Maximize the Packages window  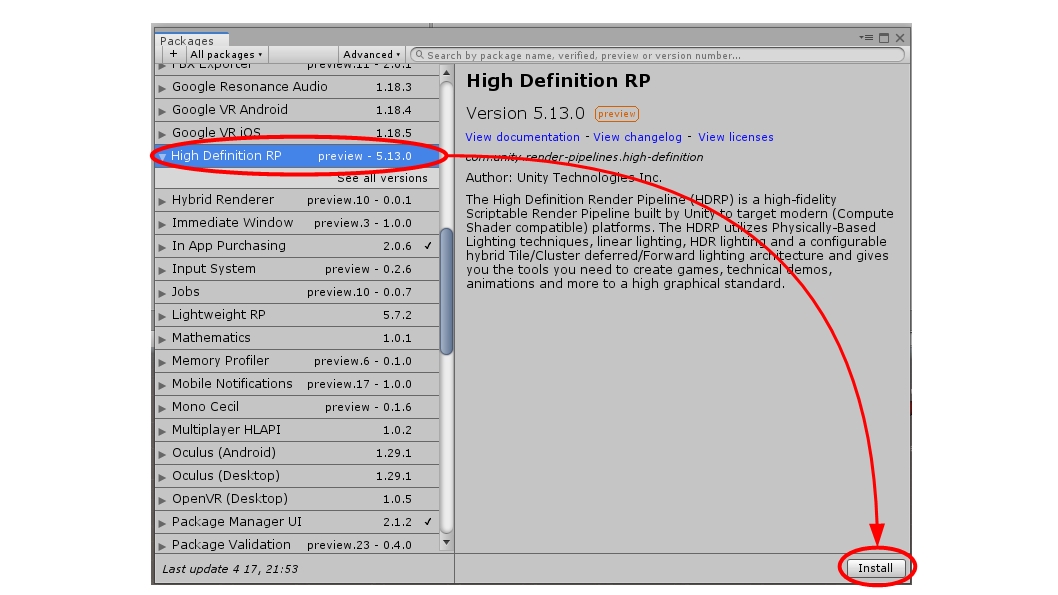click(884, 38)
